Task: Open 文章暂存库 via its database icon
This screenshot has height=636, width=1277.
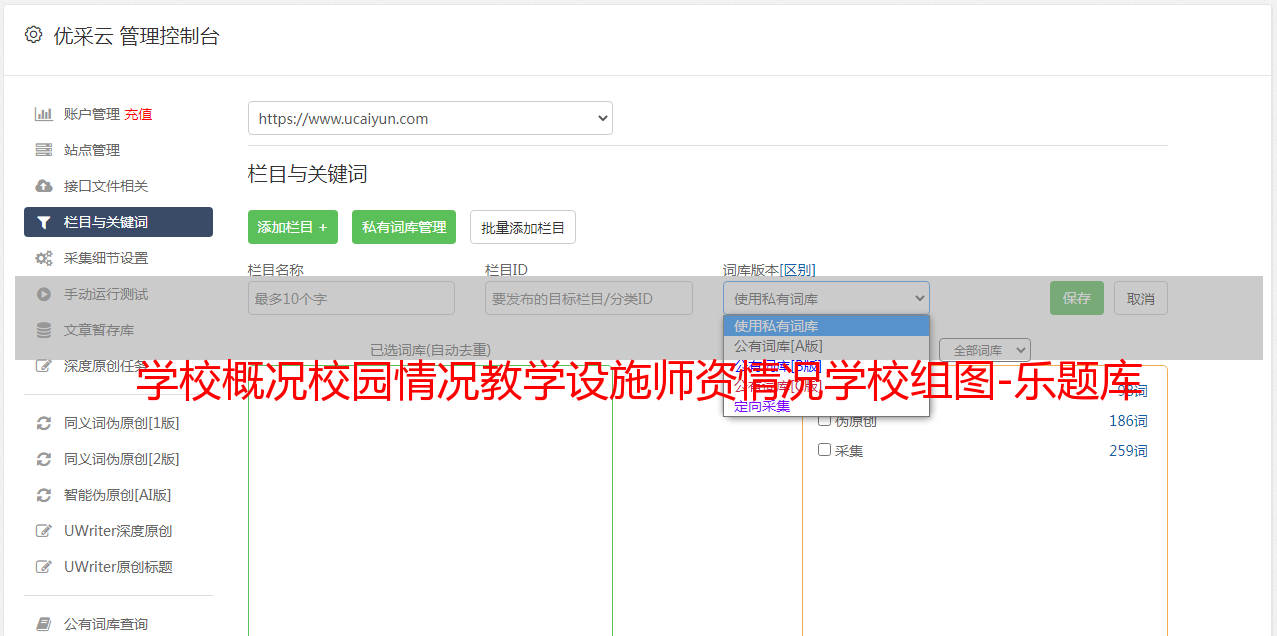Action: pos(43,330)
